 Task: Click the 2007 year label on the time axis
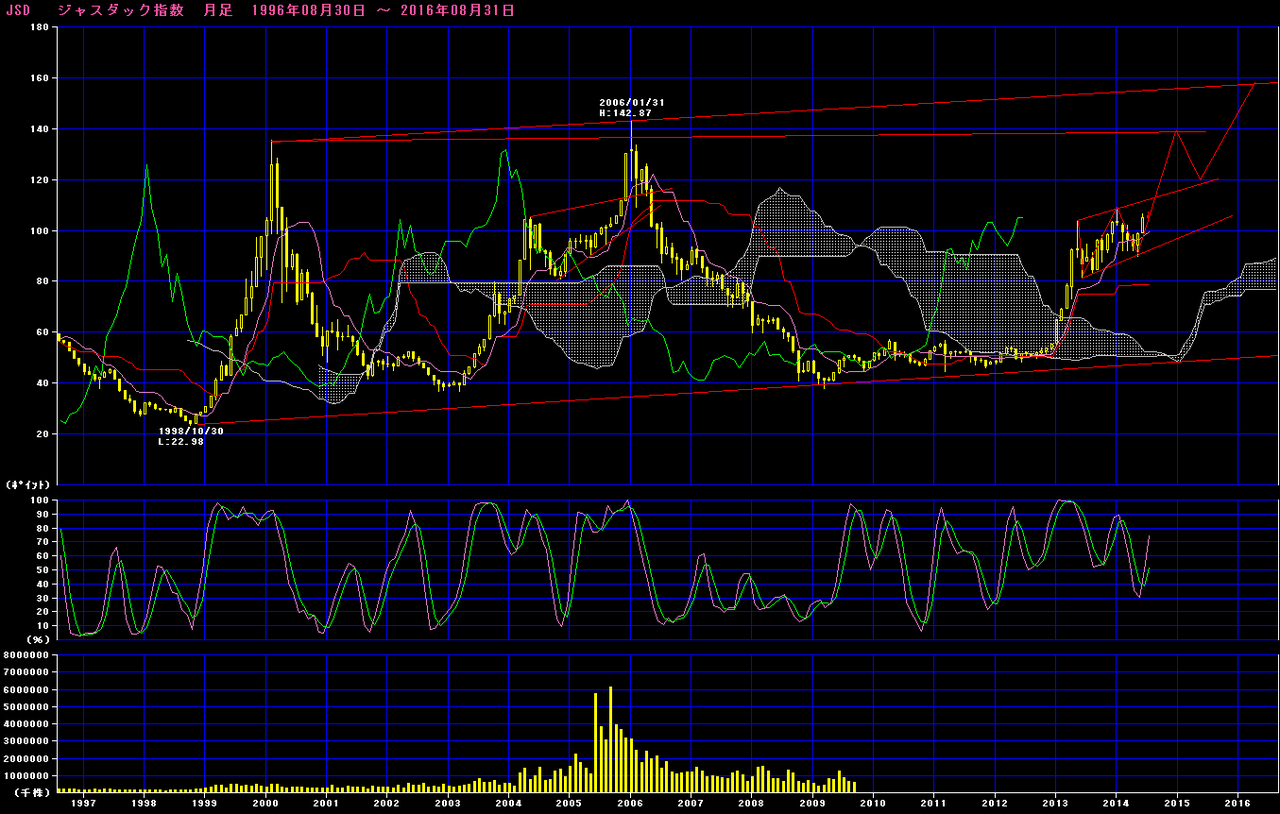[691, 802]
